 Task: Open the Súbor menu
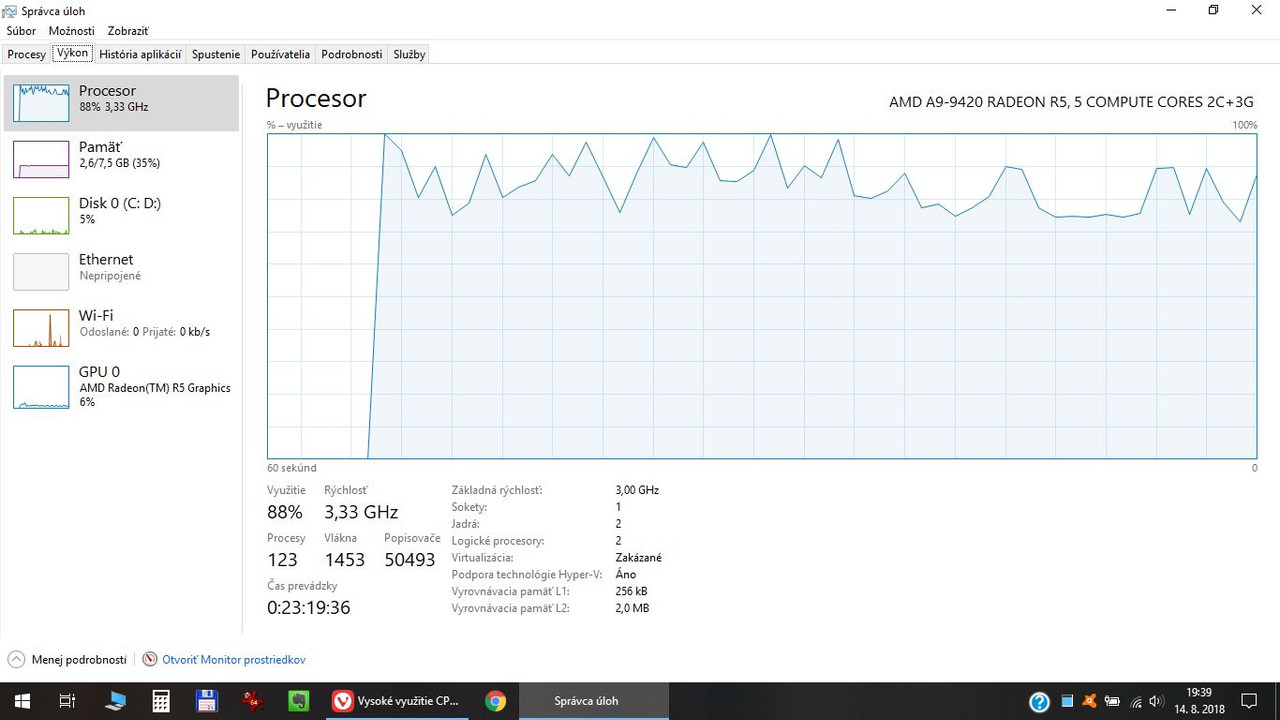(21, 31)
